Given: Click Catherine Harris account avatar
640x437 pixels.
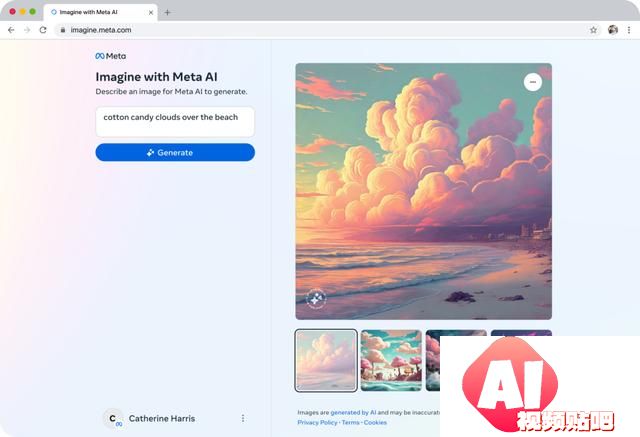Looking at the screenshot, I should (113, 418).
